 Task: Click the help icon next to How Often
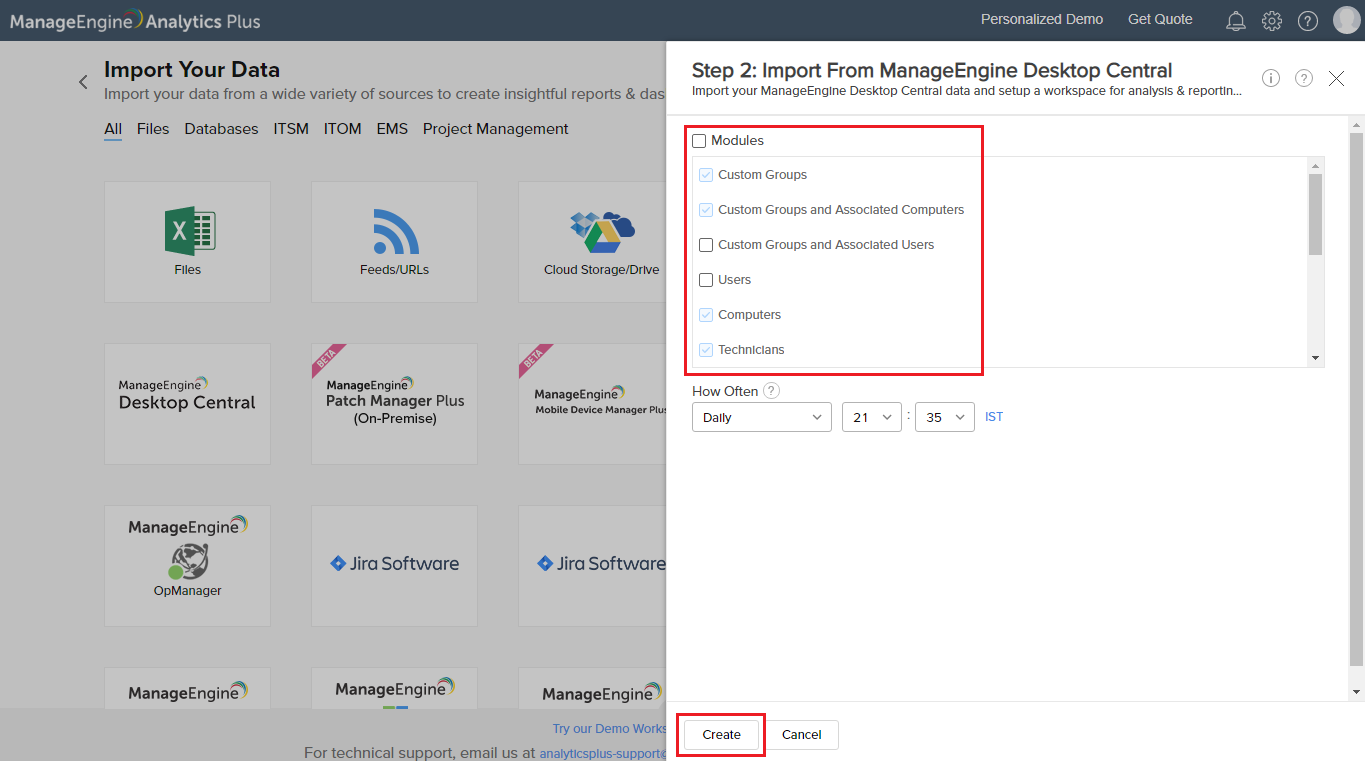[x=771, y=391]
